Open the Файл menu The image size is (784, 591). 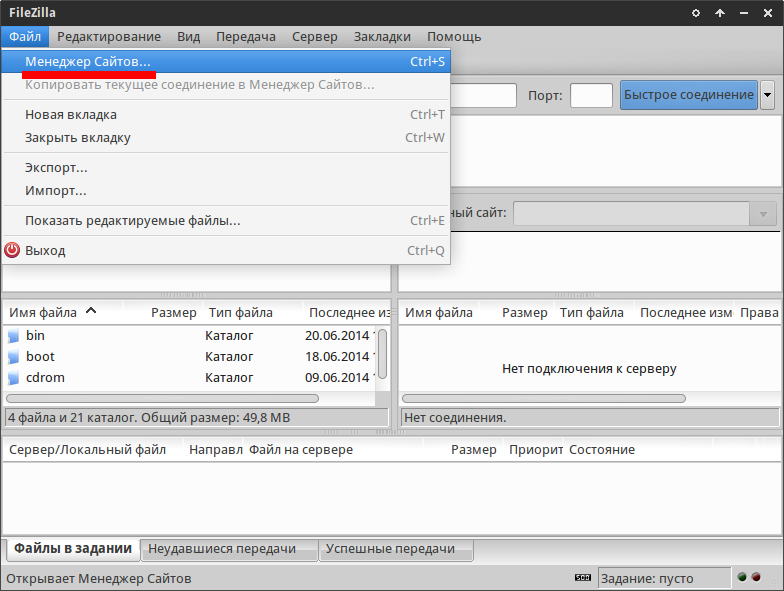[x=25, y=36]
